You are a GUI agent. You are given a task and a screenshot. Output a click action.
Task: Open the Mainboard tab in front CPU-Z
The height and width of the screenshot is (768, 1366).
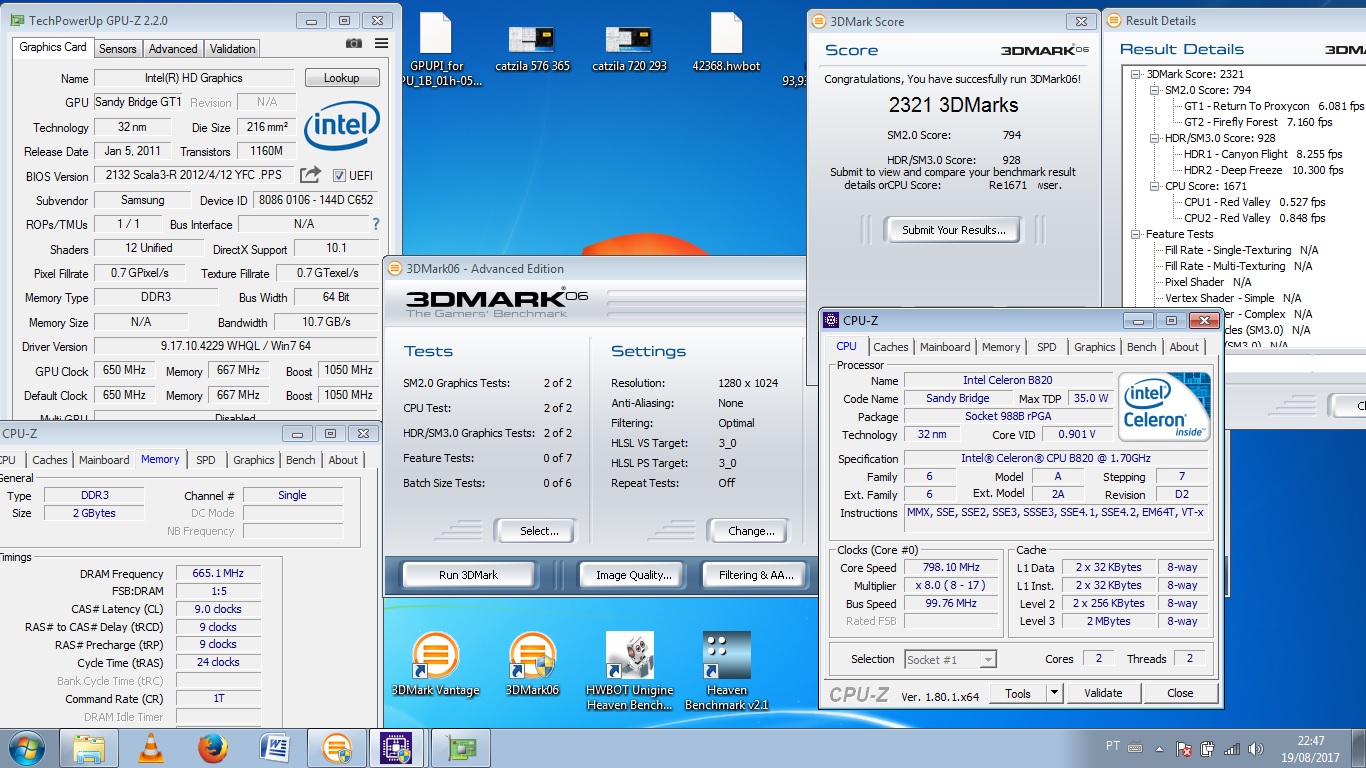click(x=945, y=347)
